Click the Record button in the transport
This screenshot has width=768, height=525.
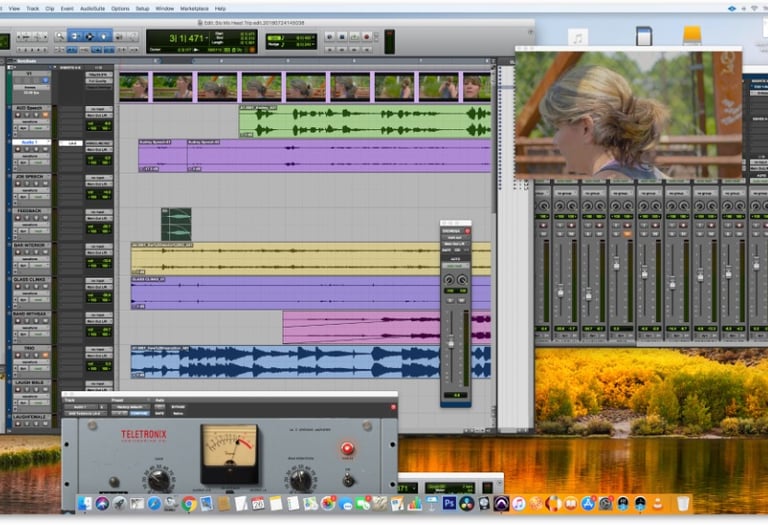tap(365, 35)
